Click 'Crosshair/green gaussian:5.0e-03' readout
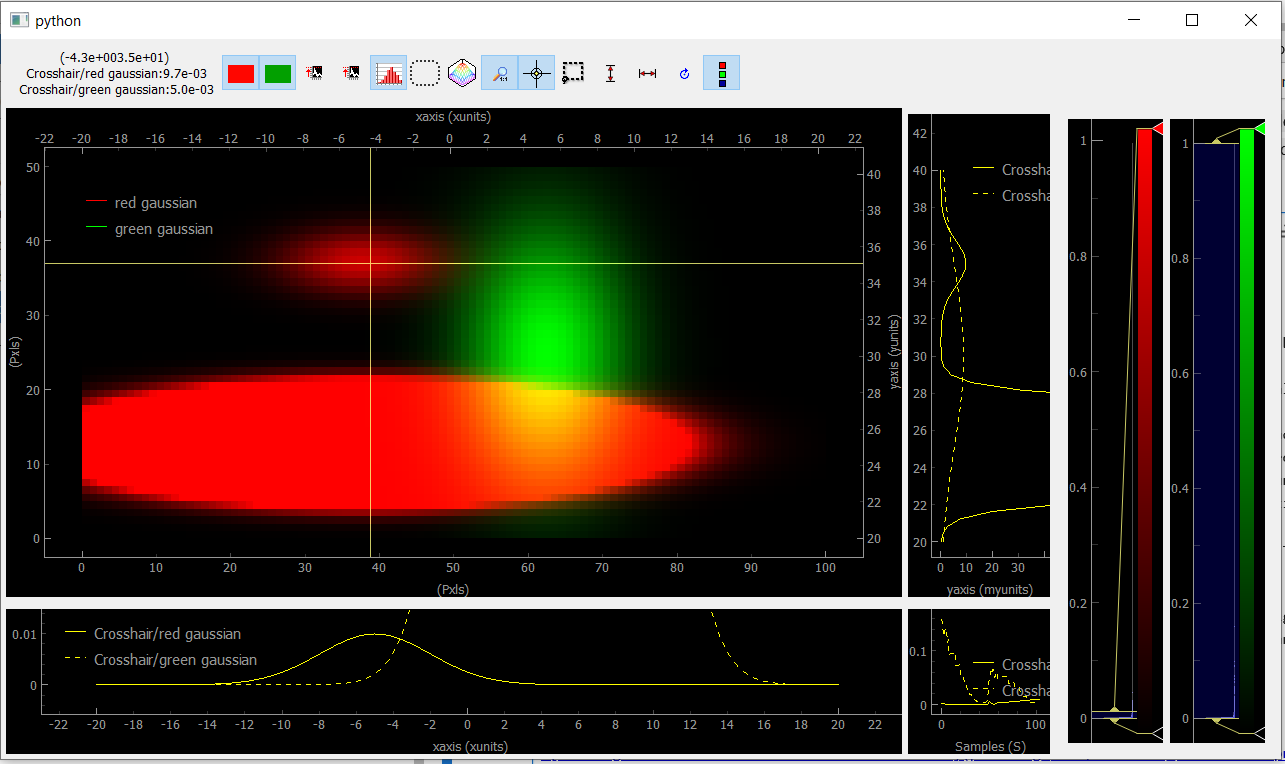The width and height of the screenshot is (1285, 764). (116, 90)
